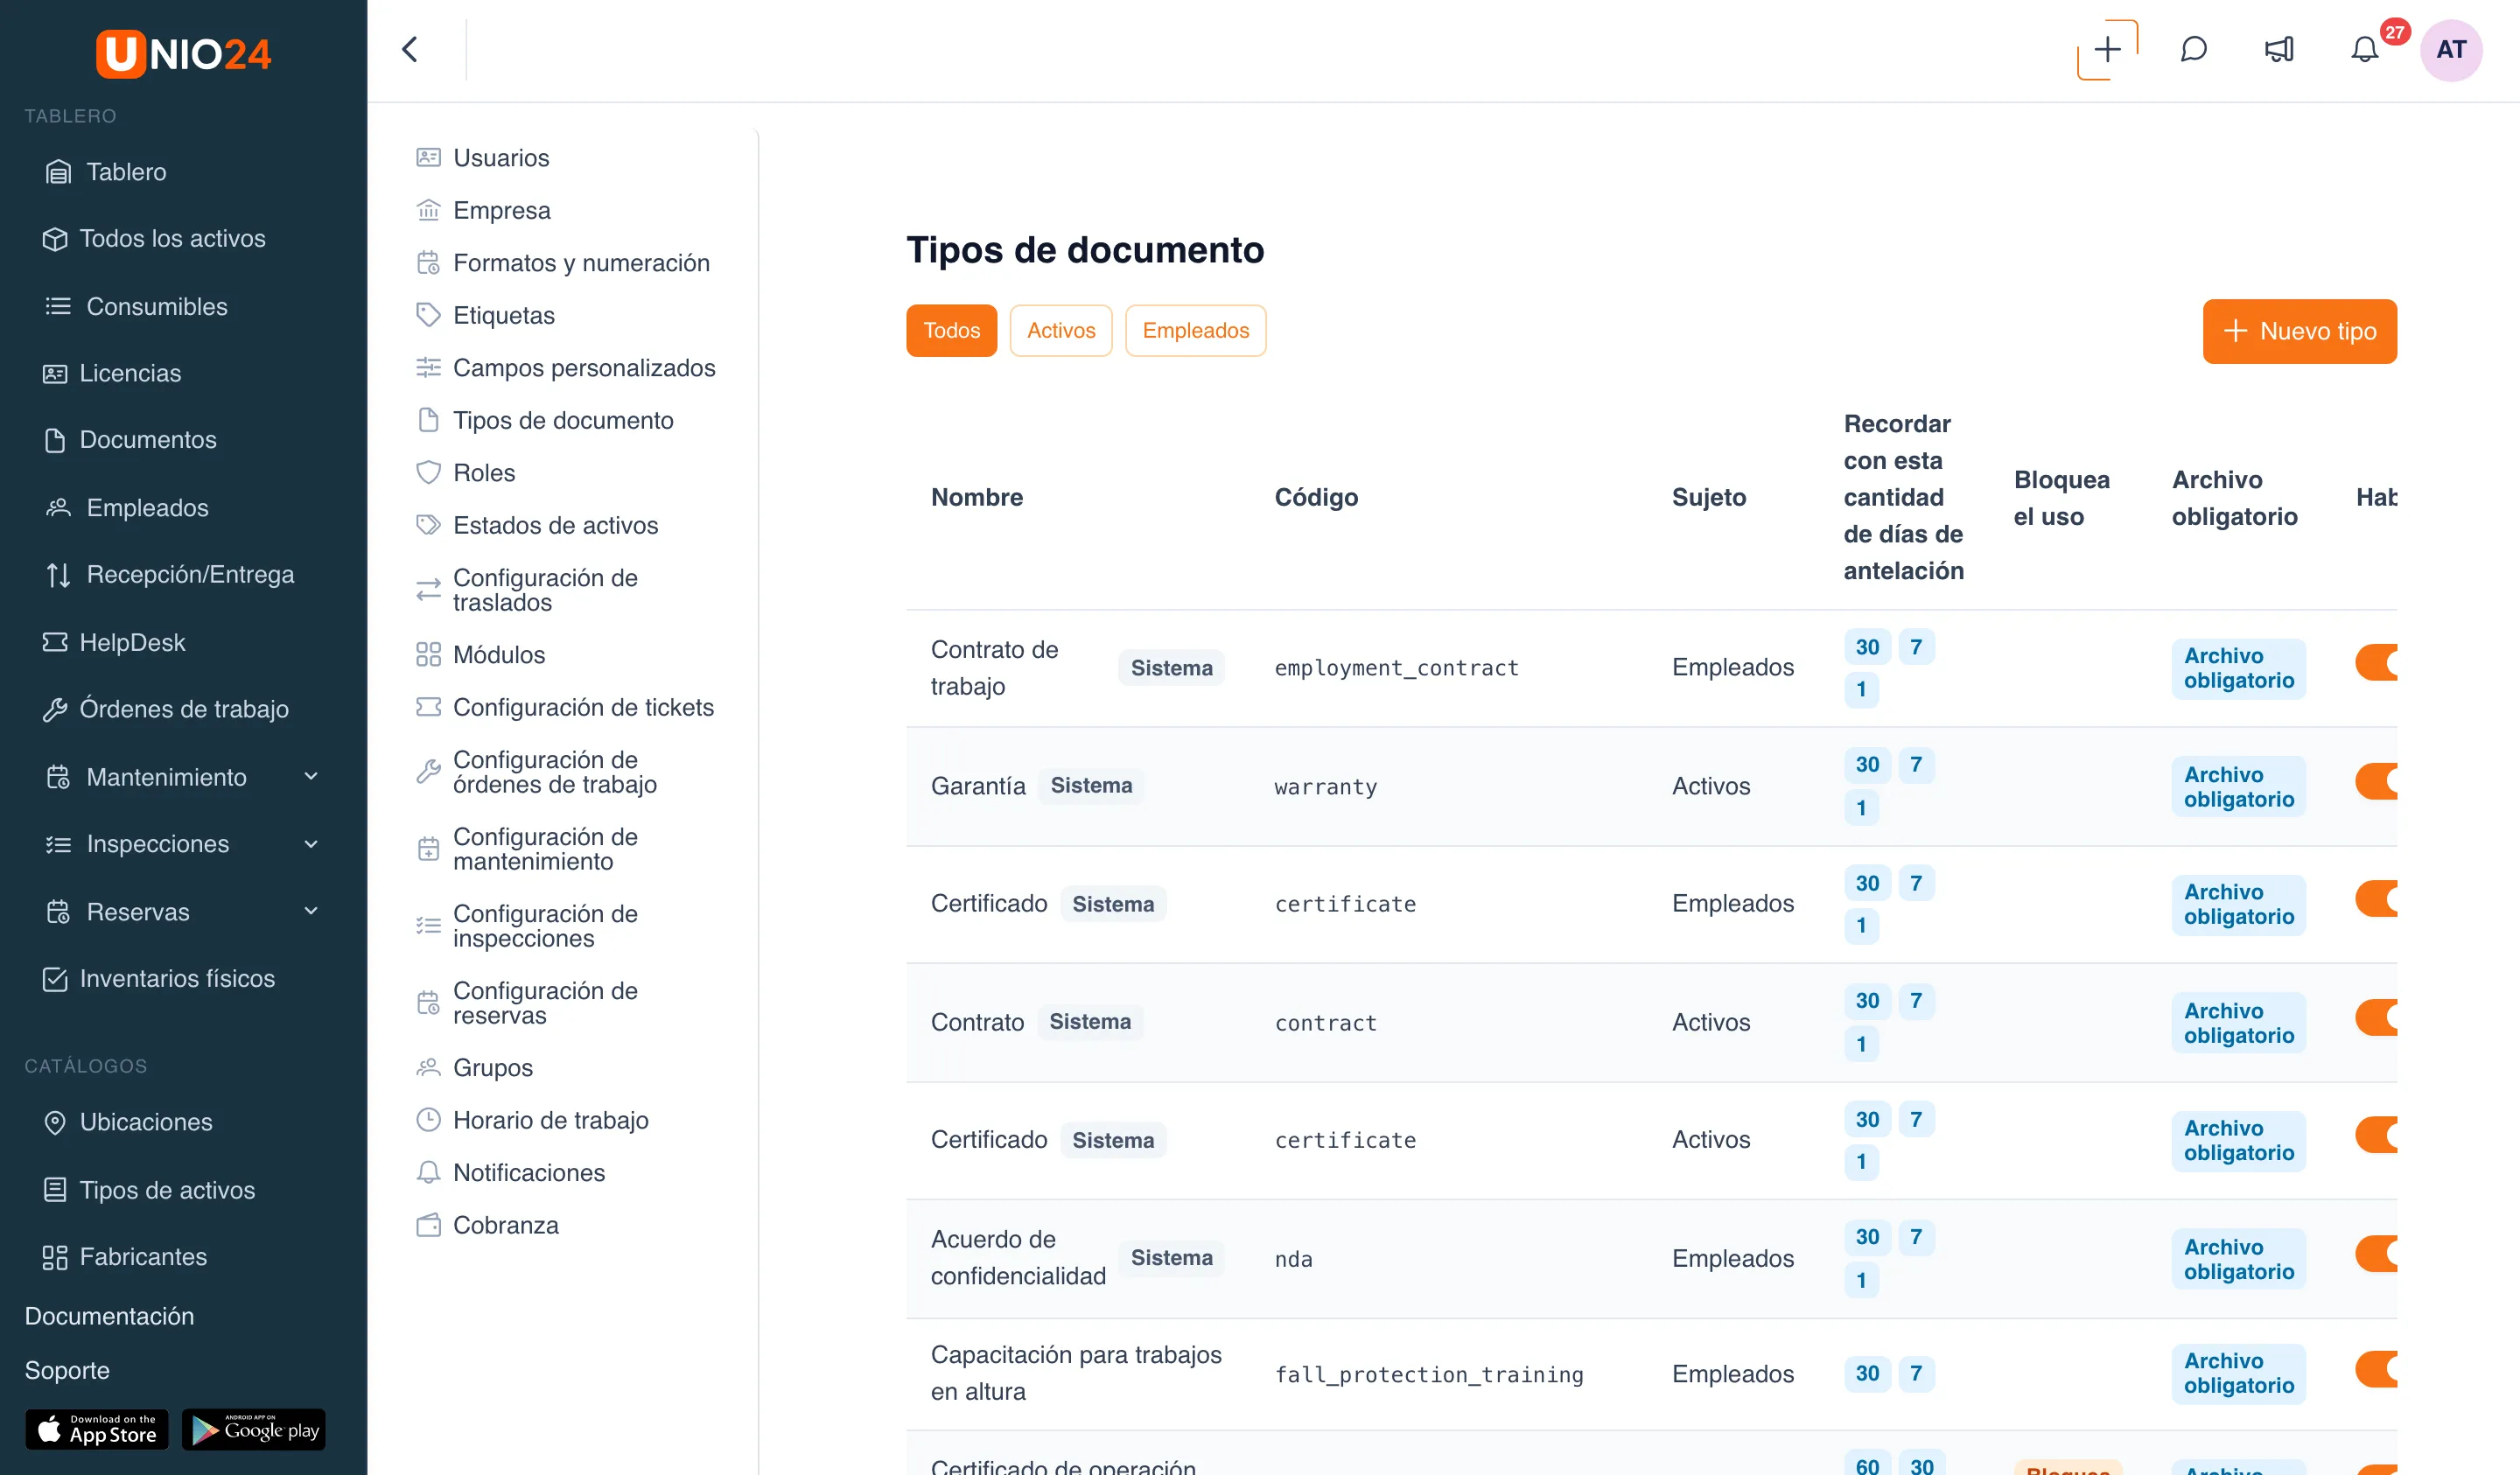
Task: Open the chat messages icon
Action: (x=2193, y=49)
